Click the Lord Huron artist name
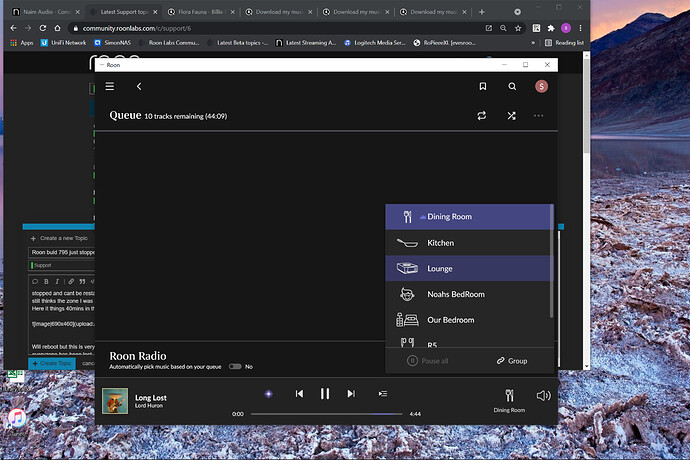The width and height of the screenshot is (690, 460). 149,406
